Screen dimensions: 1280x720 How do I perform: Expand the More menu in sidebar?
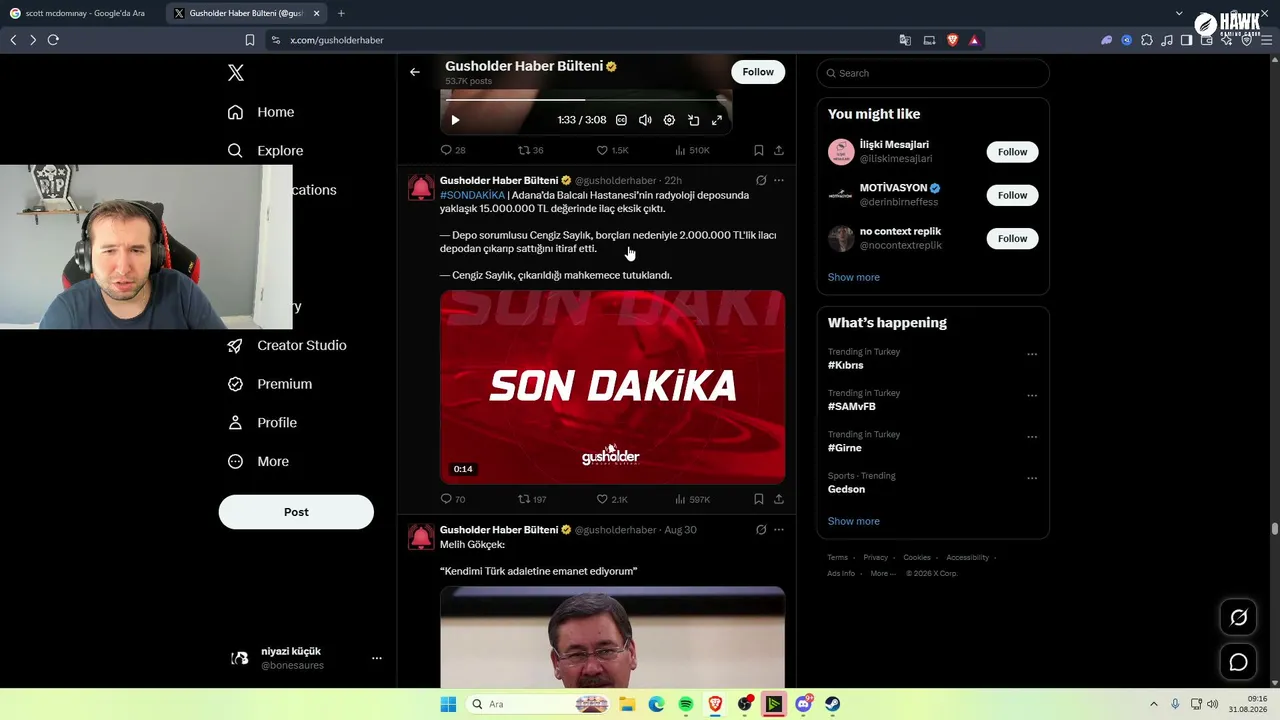[258, 462]
